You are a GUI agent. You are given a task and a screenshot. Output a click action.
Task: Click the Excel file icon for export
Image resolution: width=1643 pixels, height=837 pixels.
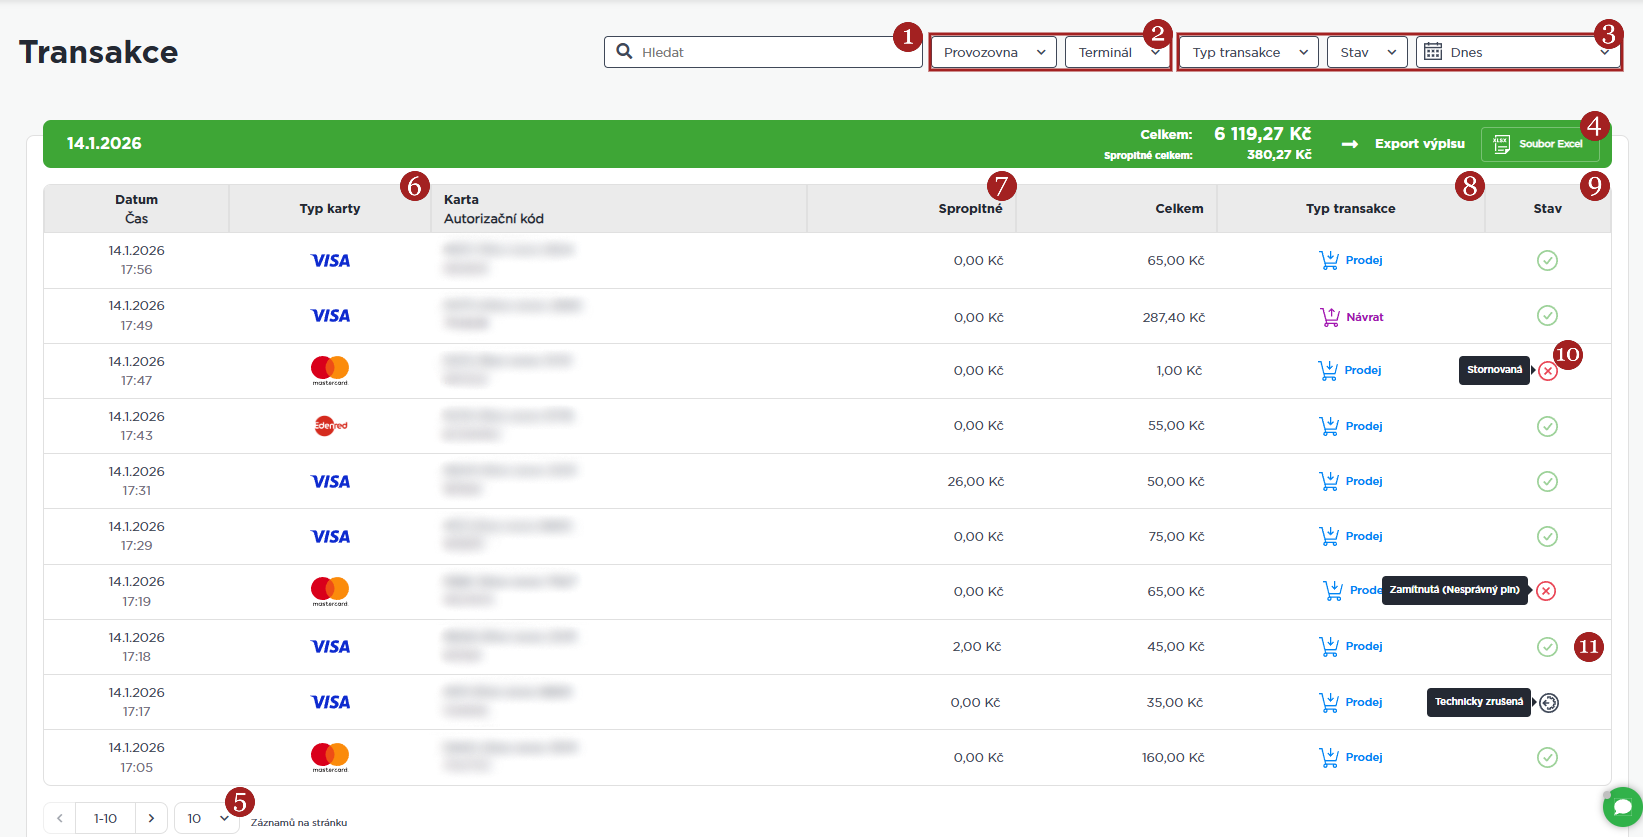tap(1501, 144)
